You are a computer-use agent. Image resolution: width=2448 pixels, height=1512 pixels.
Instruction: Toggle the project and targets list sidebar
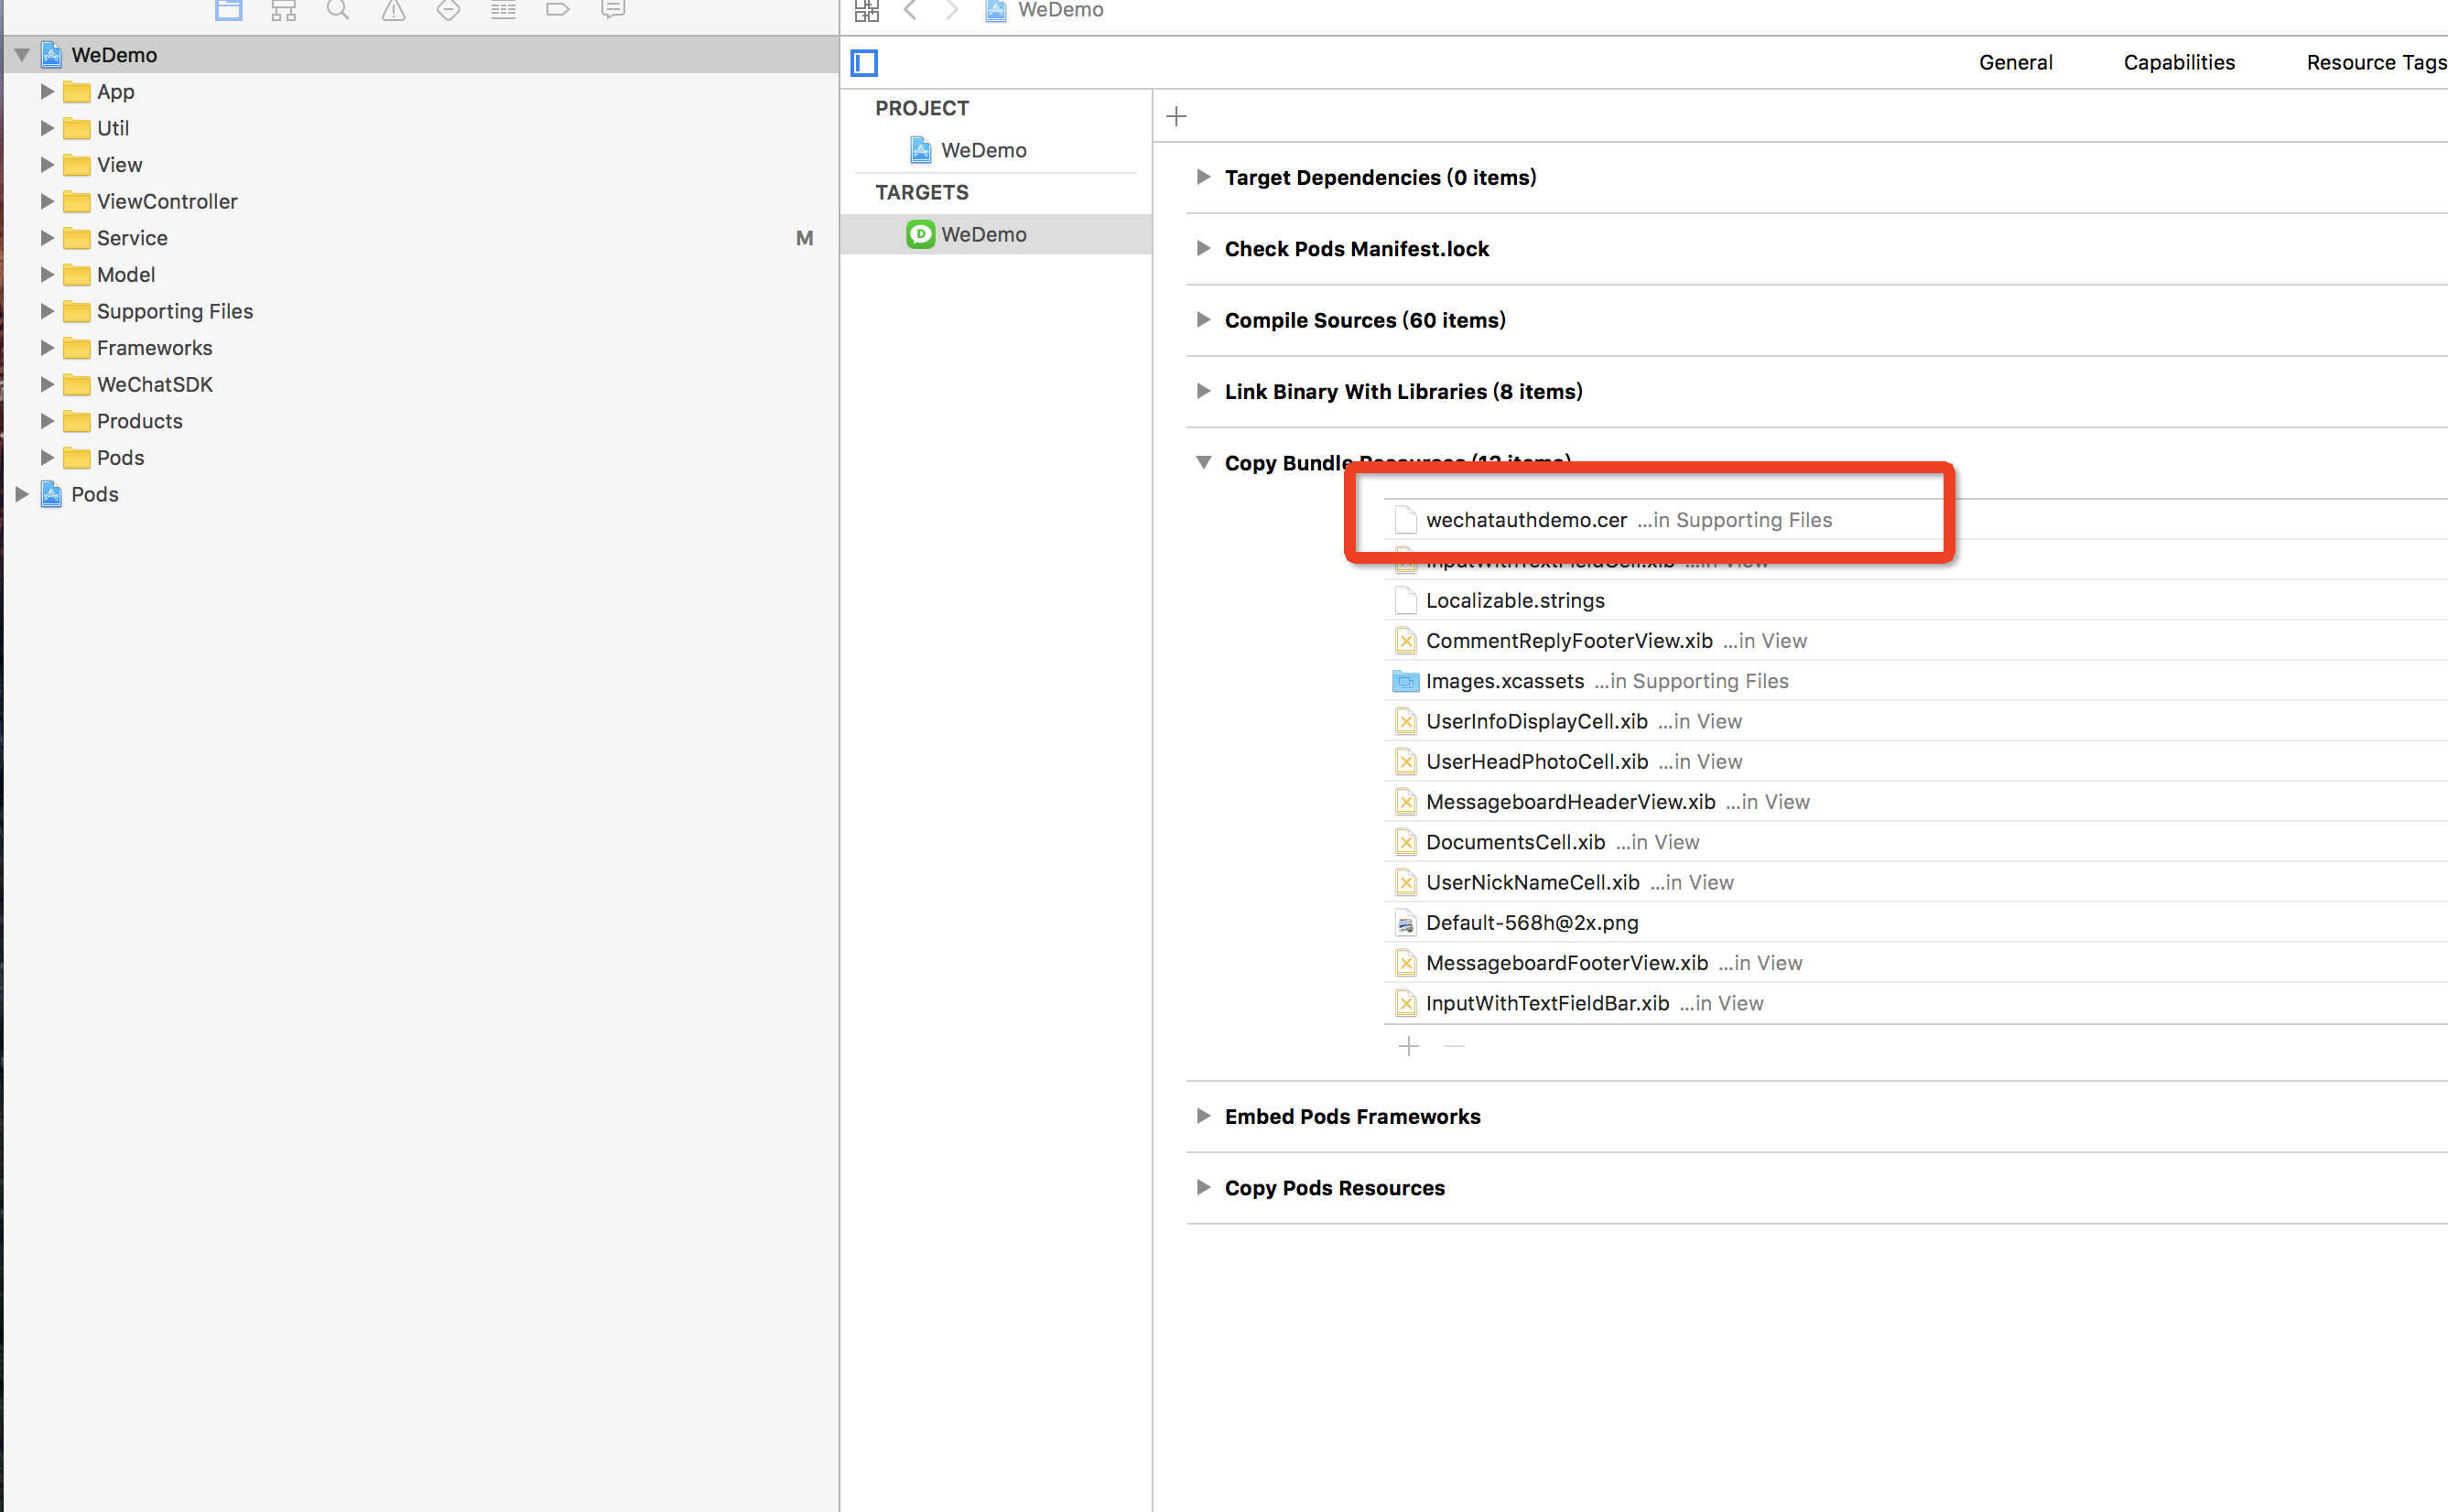click(864, 63)
